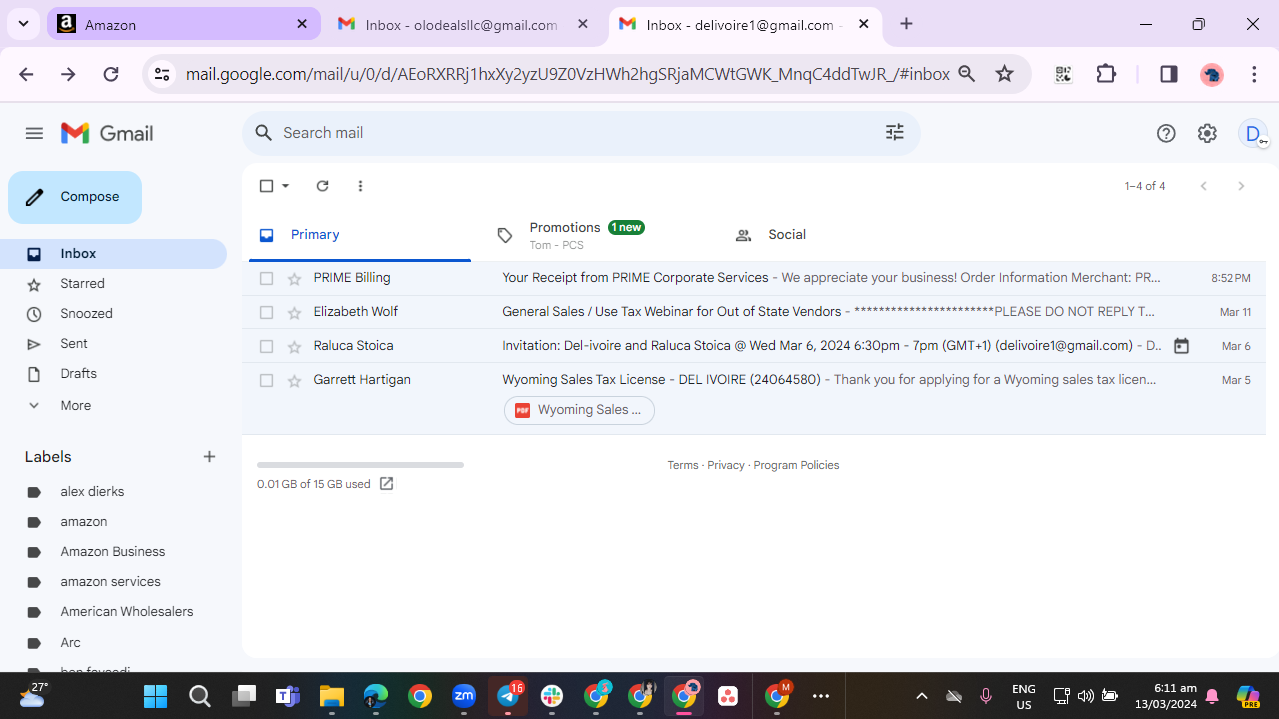Open the Gmail main menu hamburger icon
Viewport: 1279px width, 719px height.
click(x=34, y=133)
